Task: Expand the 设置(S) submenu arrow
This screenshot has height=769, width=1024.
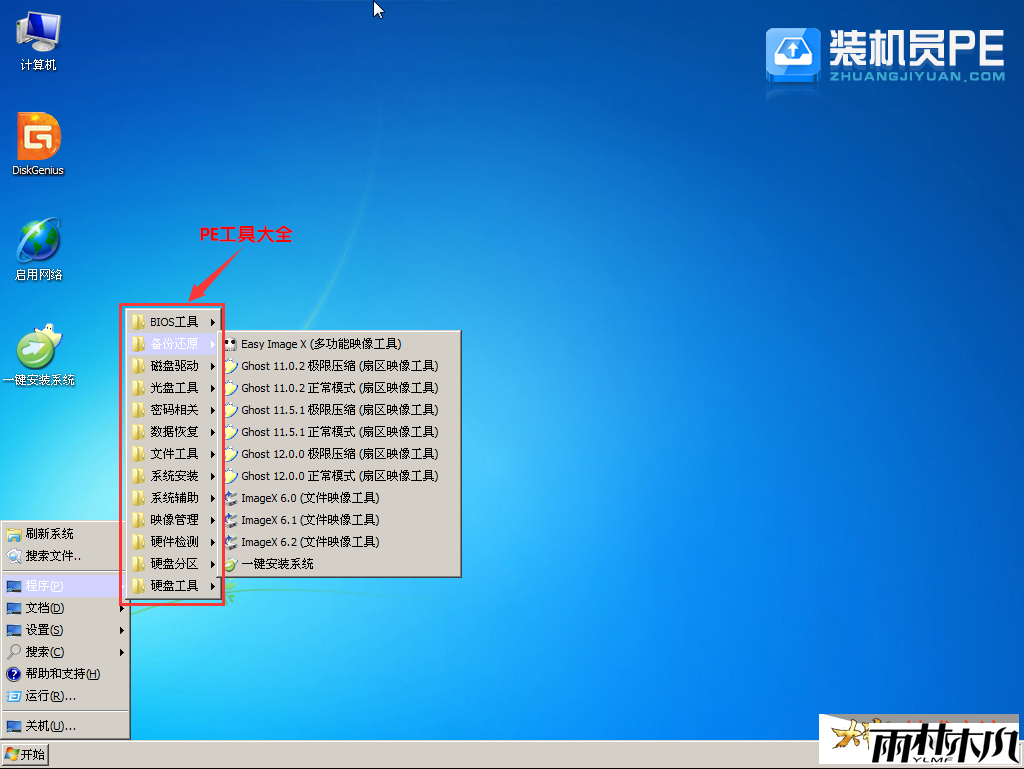Action: click(122, 630)
